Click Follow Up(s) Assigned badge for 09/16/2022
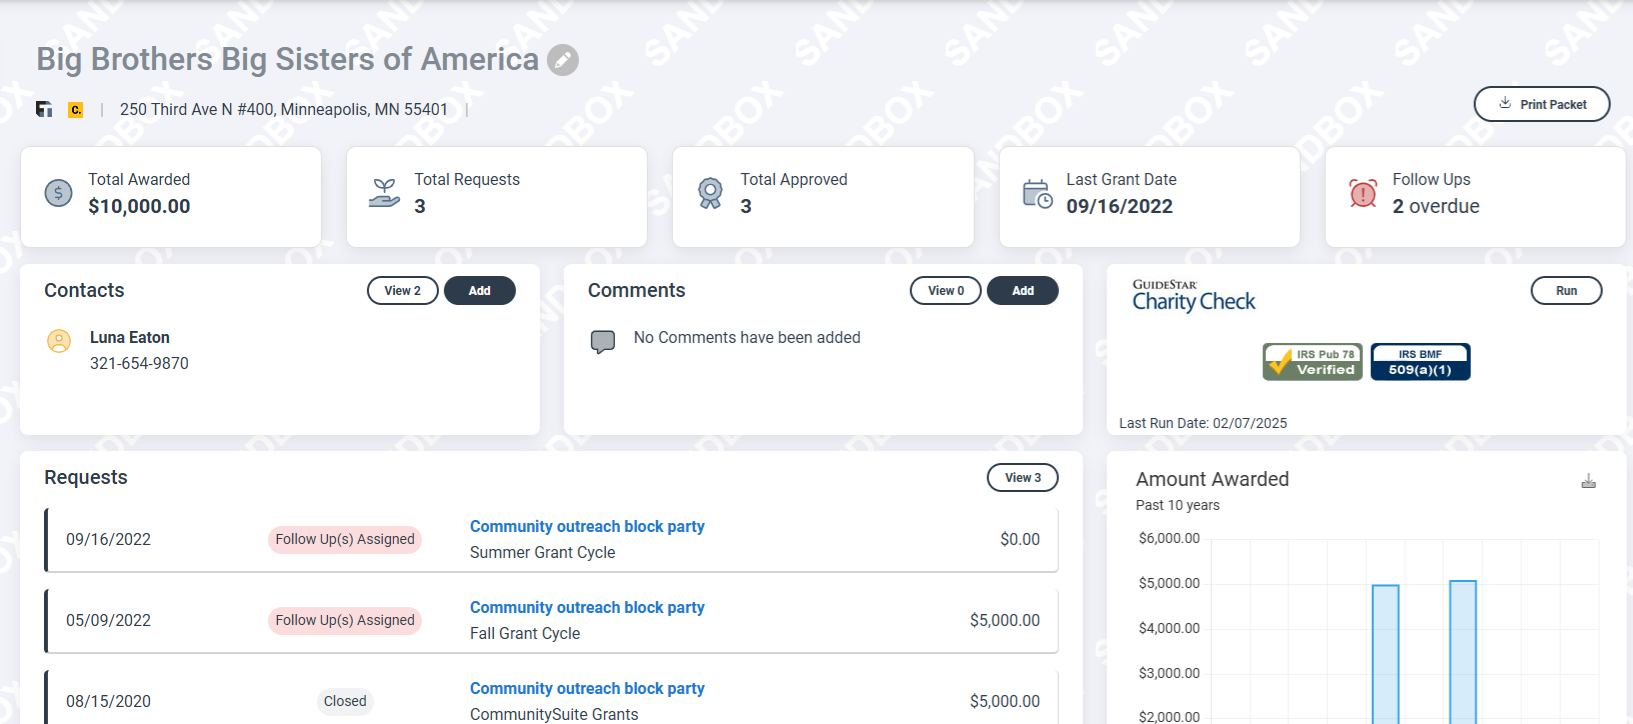 click(x=345, y=539)
